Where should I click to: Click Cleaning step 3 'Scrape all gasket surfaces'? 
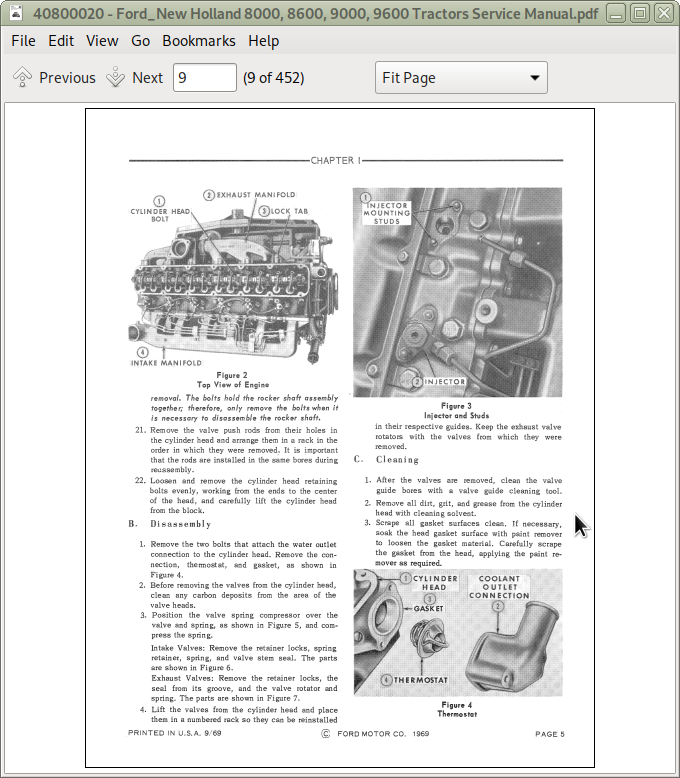(463, 543)
